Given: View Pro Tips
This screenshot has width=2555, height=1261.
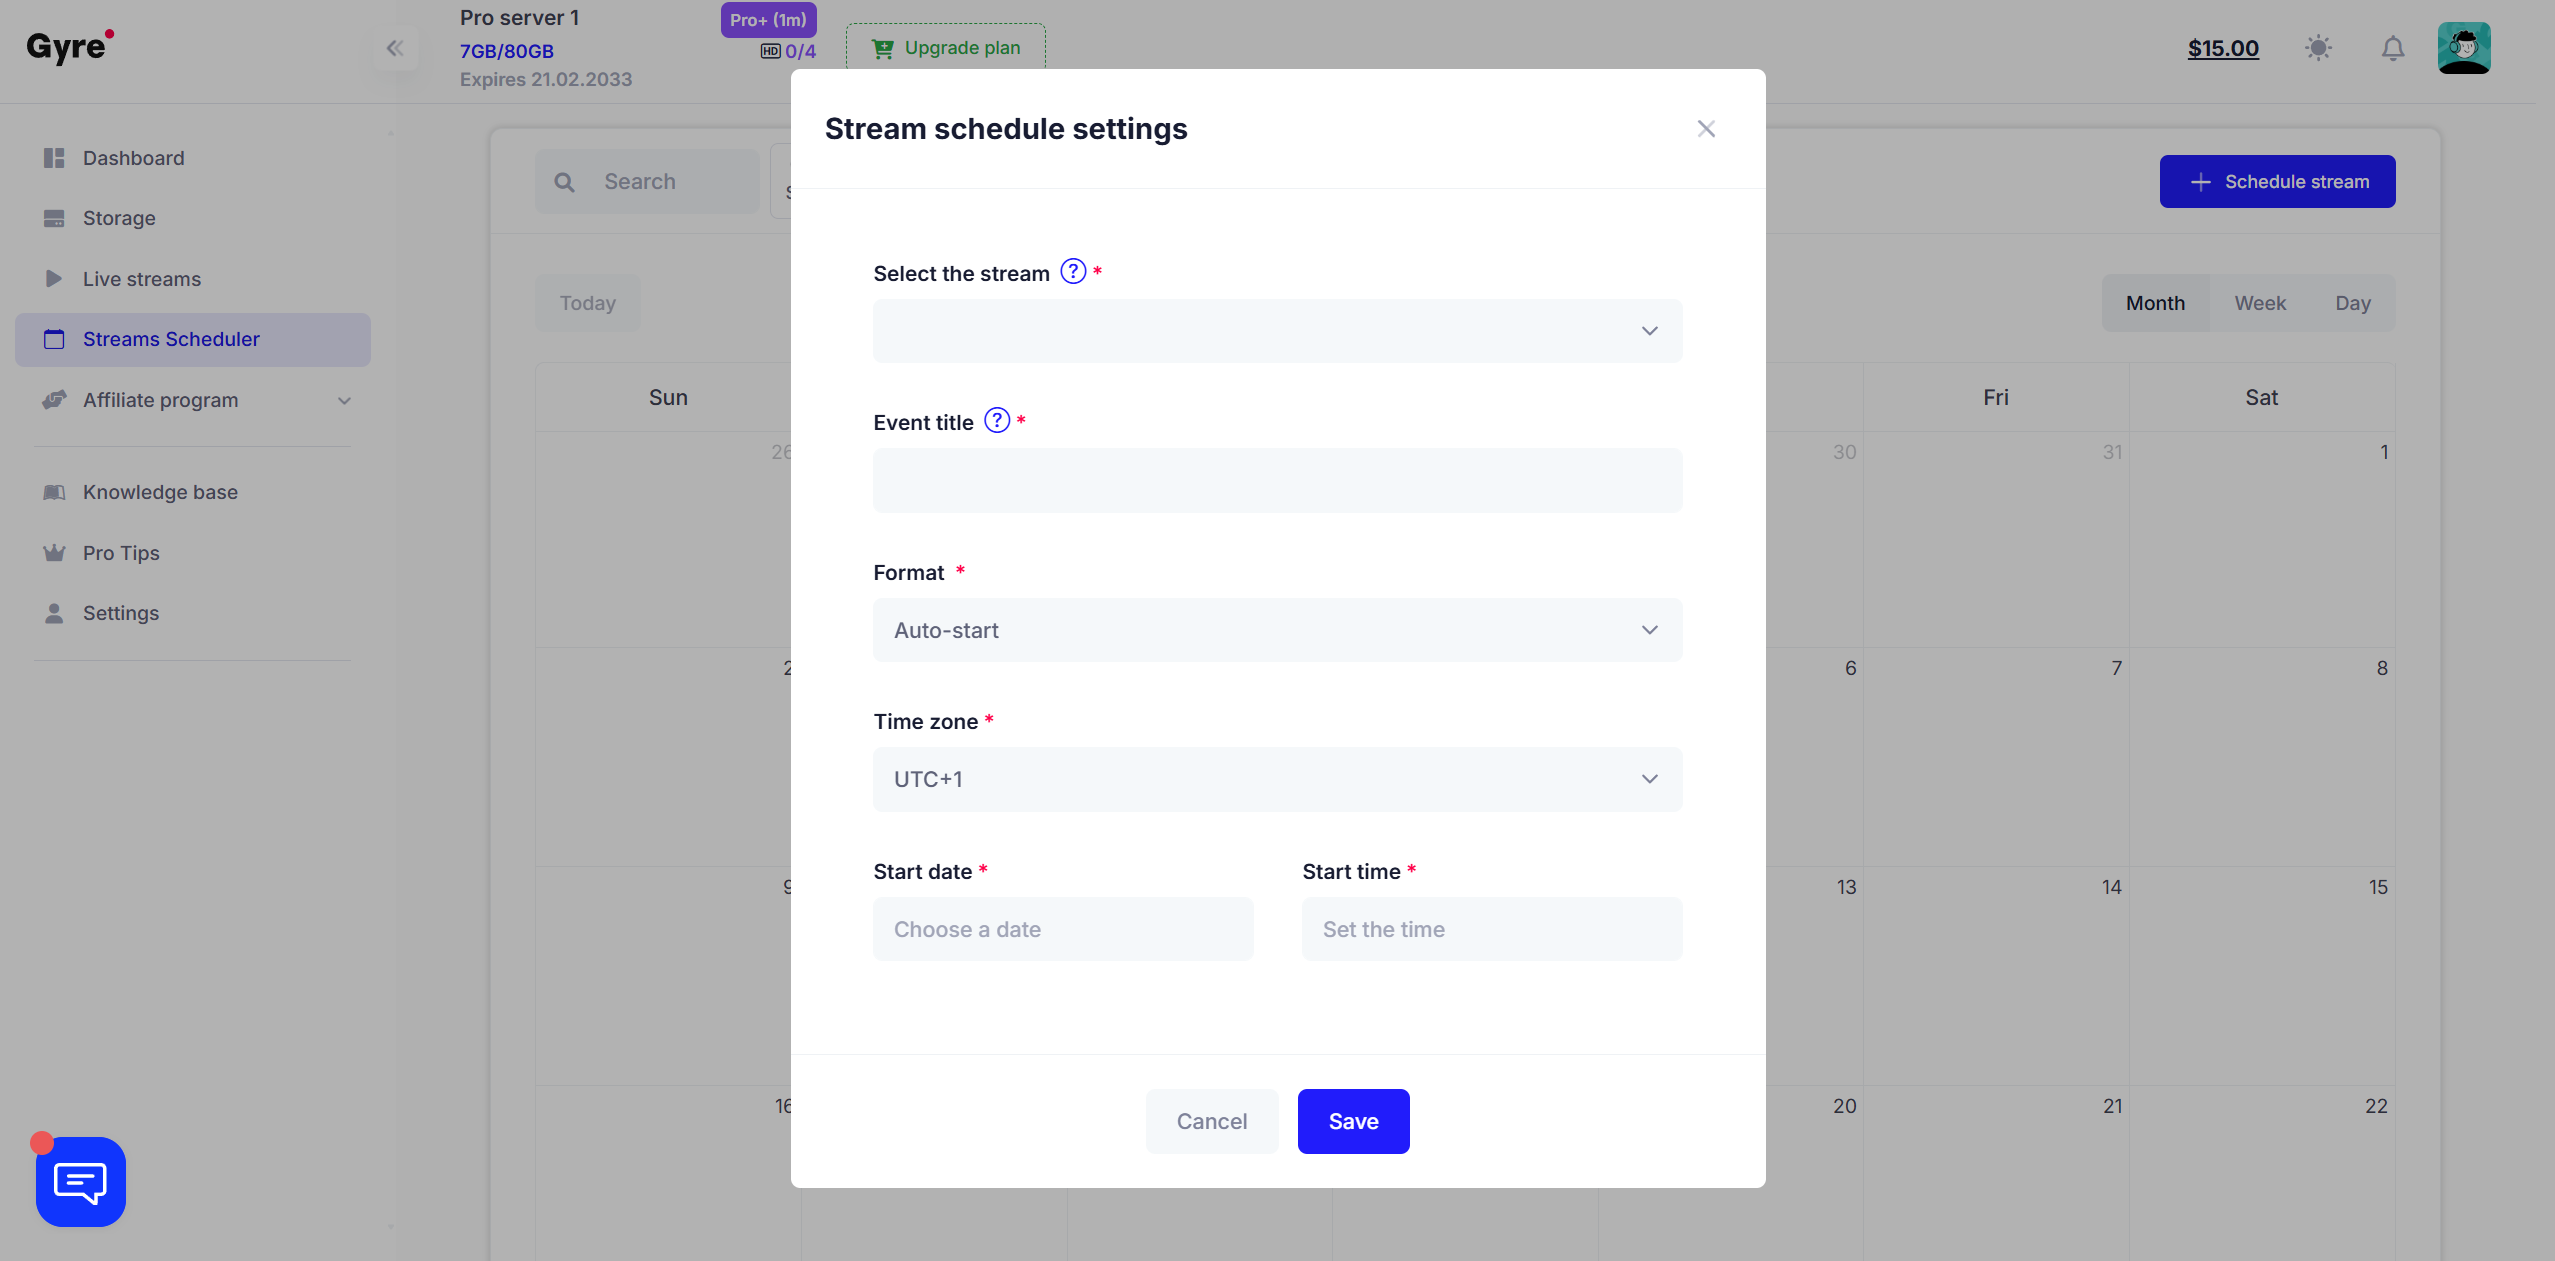Looking at the screenshot, I should 121,553.
